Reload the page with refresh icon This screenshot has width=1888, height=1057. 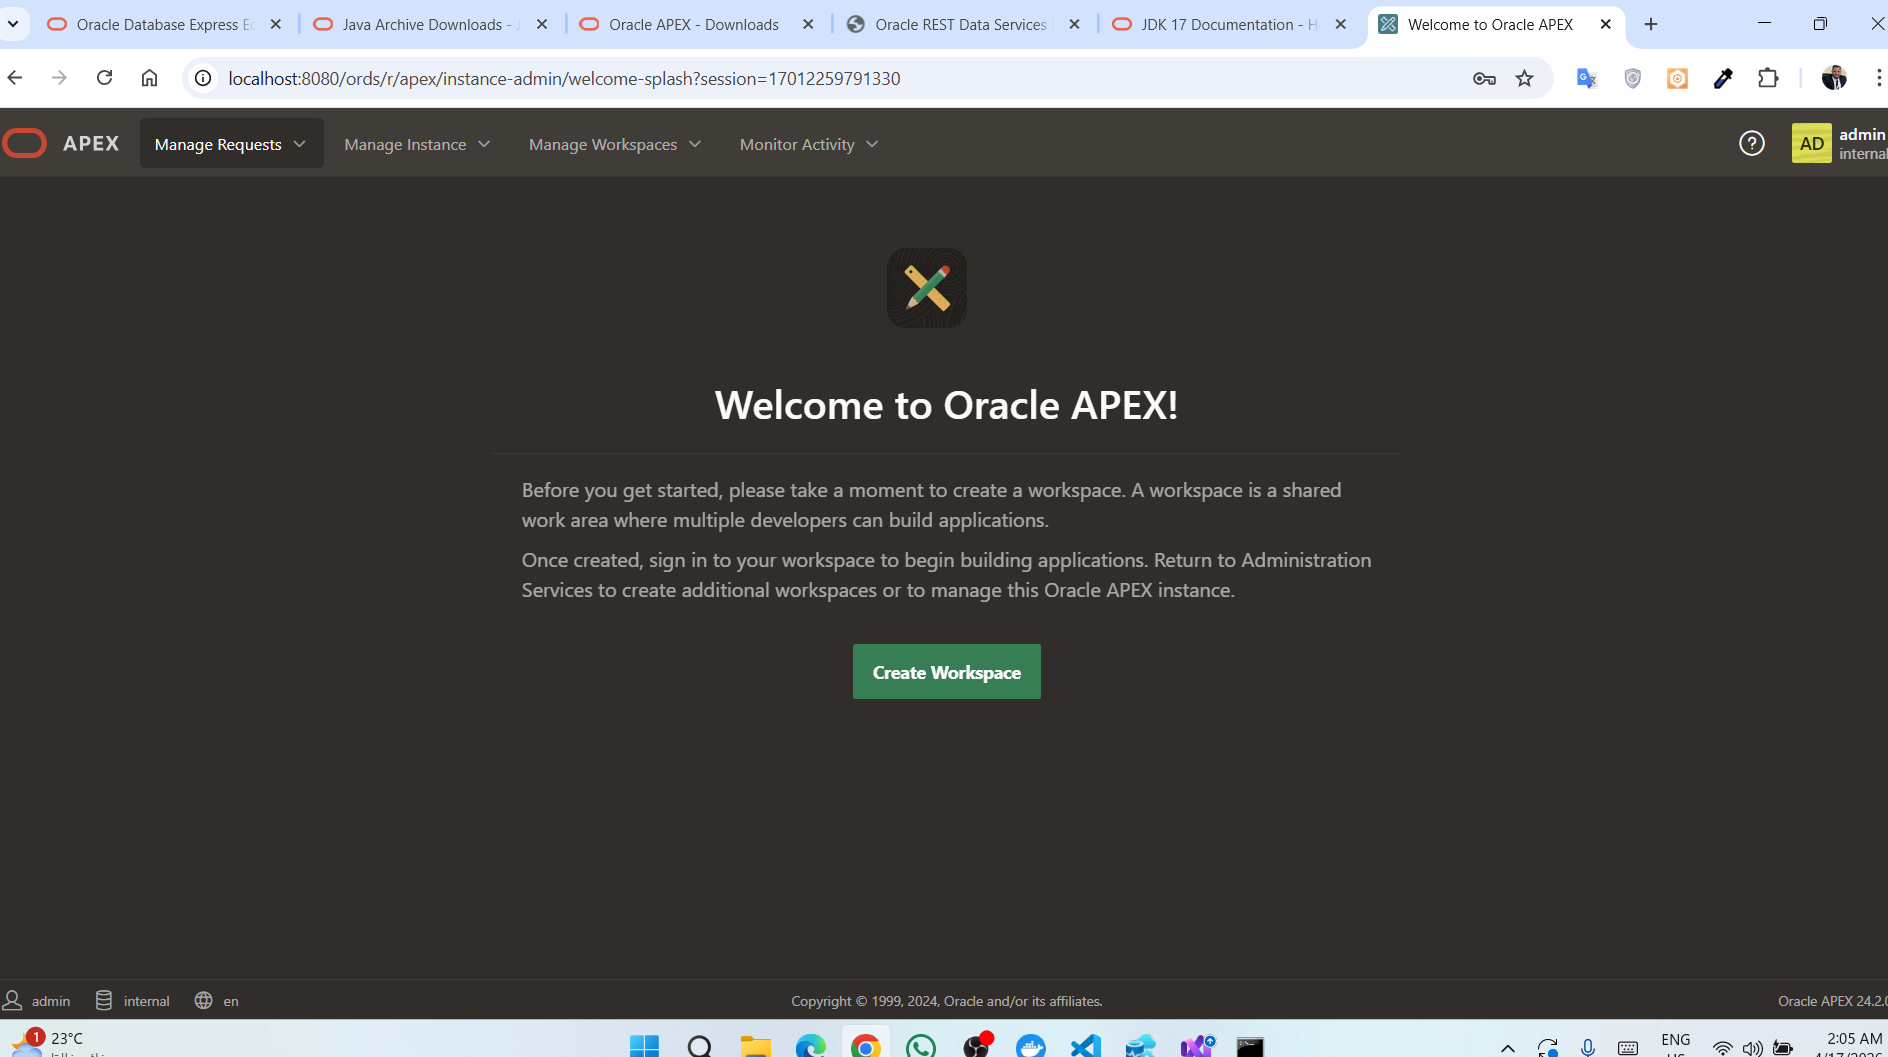pyautogui.click(x=104, y=78)
